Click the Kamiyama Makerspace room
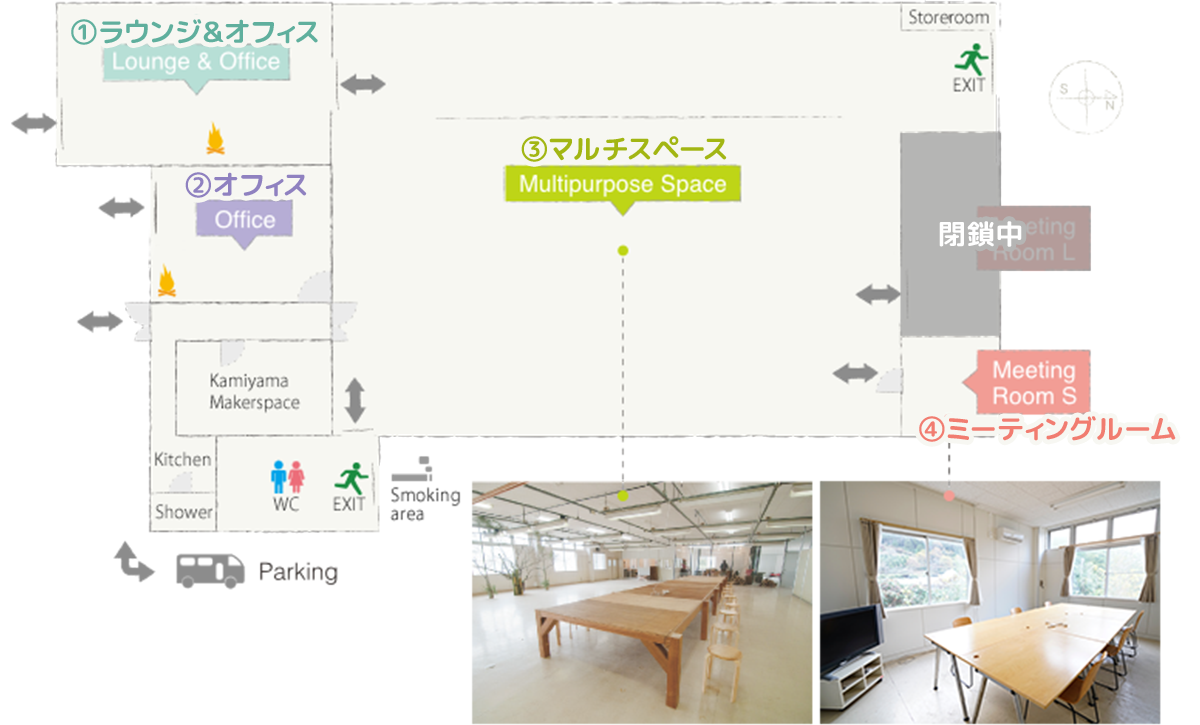This screenshot has width=1200, height=725. pos(254,391)
